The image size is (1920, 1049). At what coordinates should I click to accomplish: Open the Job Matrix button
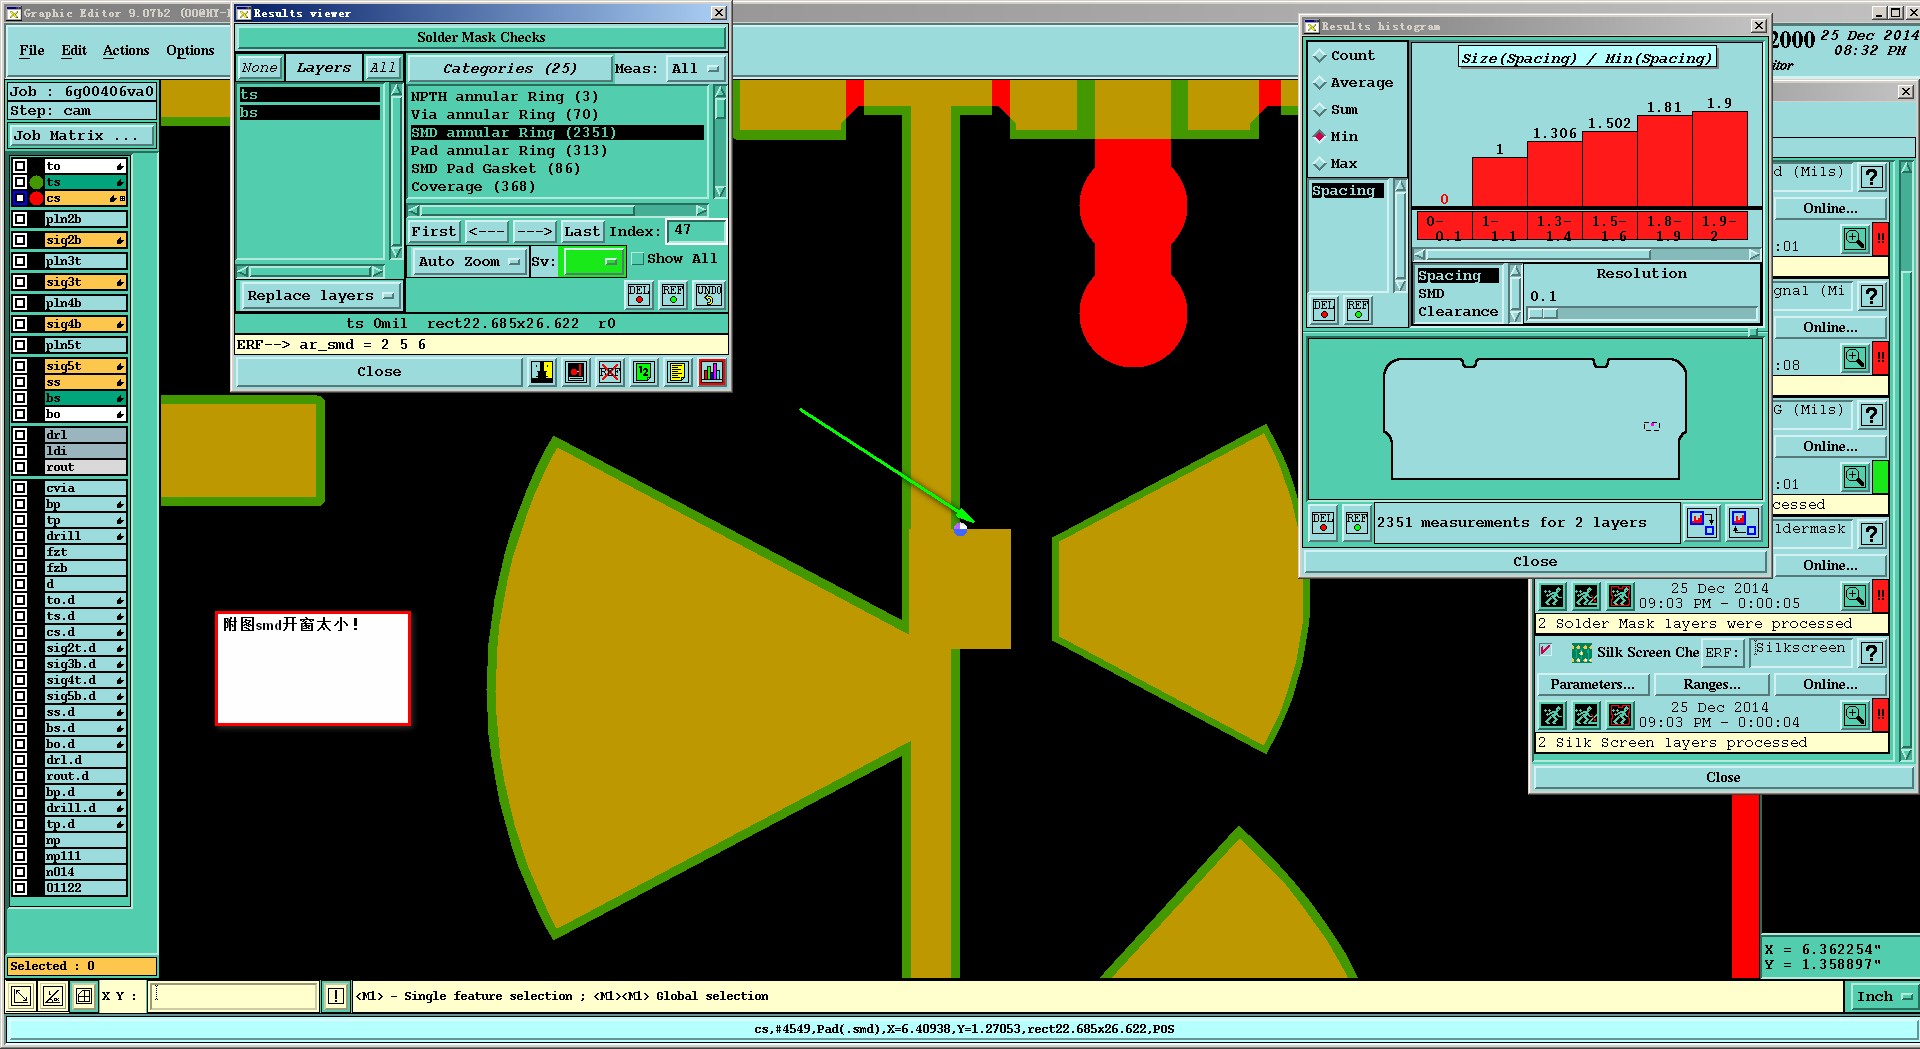click(82, 136)
